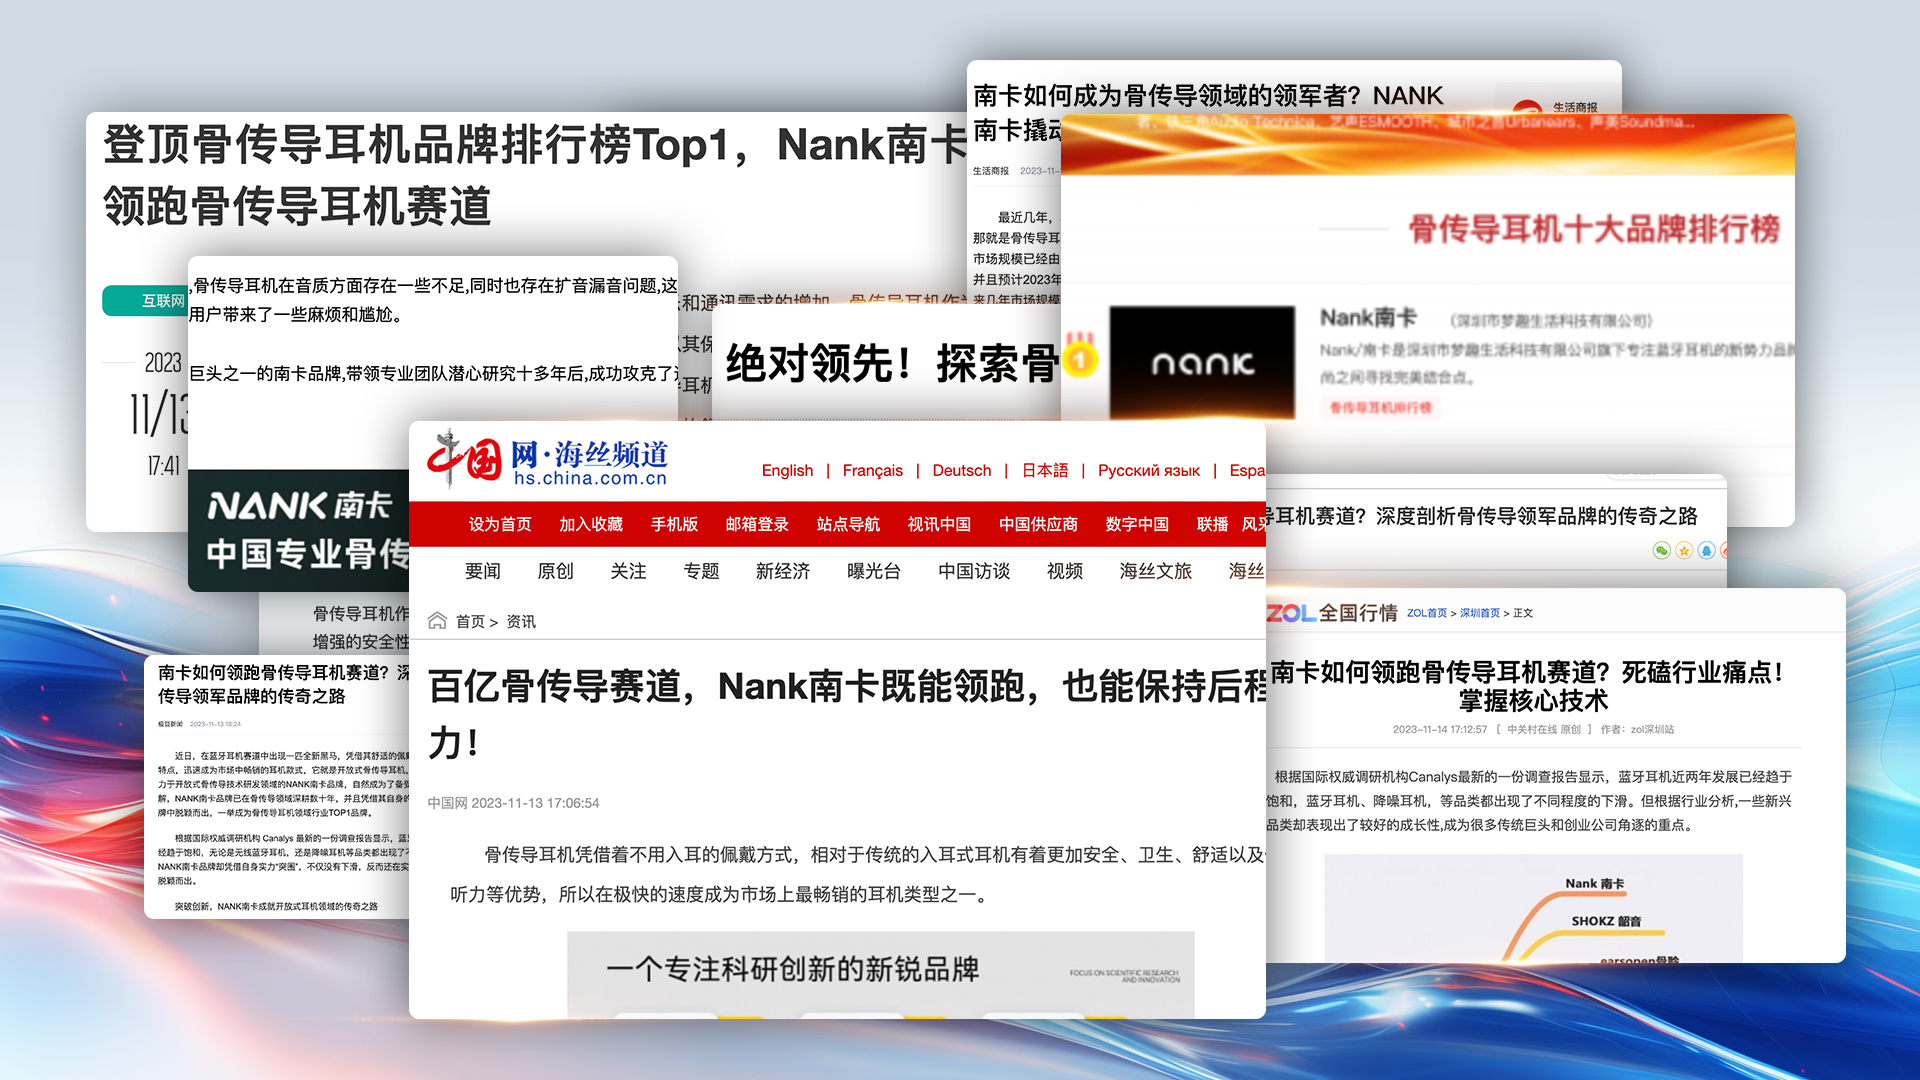Click the 深圳首页 link

coord(1480,613)
